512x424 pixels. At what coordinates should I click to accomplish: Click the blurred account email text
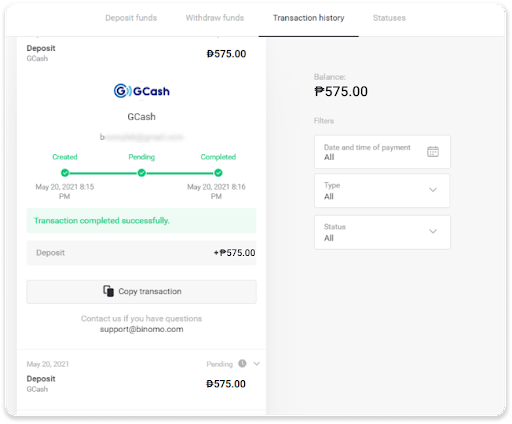pyautogui.click(x=142, y=137)
